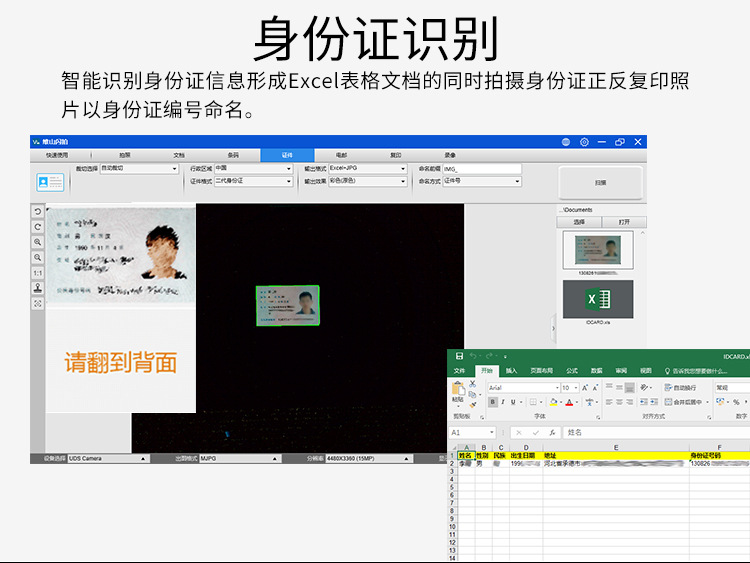
Task: Click the zoom in magnifier icon
Action: click(x=38, y=242)
